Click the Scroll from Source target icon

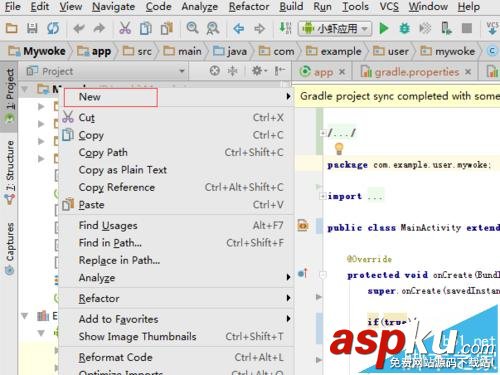[215, 71]
